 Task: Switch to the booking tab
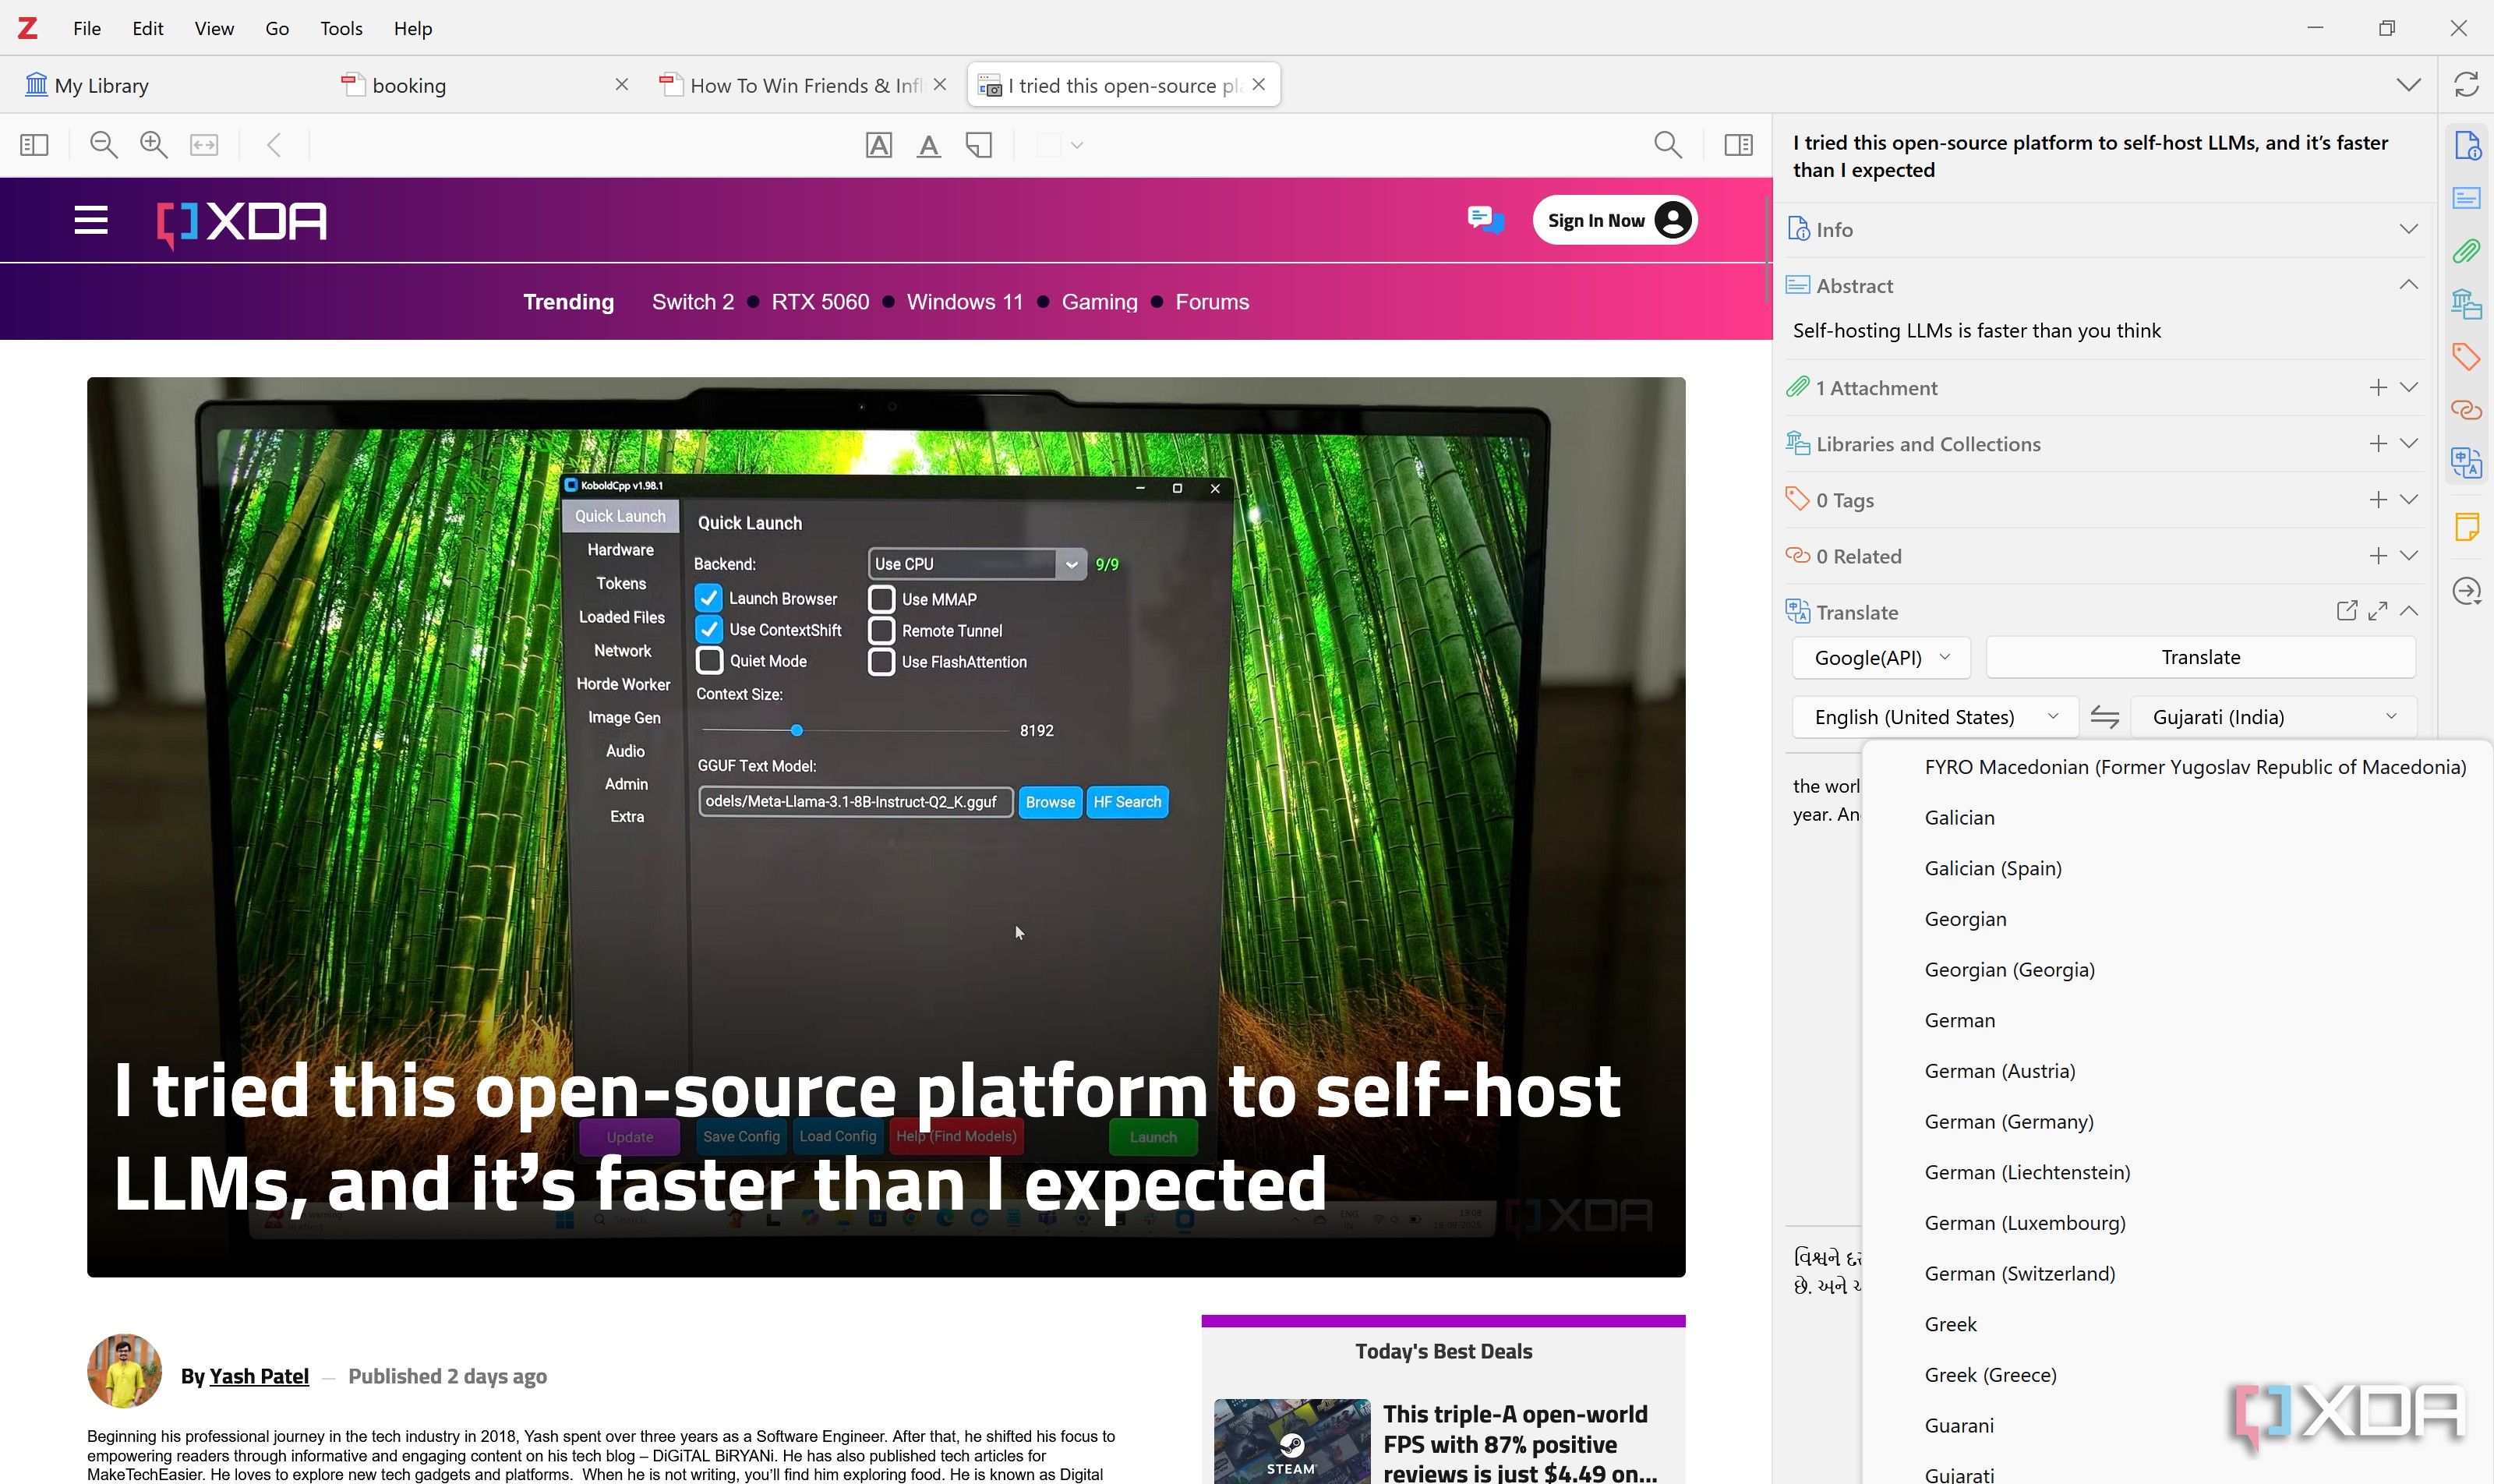point(485,85)
